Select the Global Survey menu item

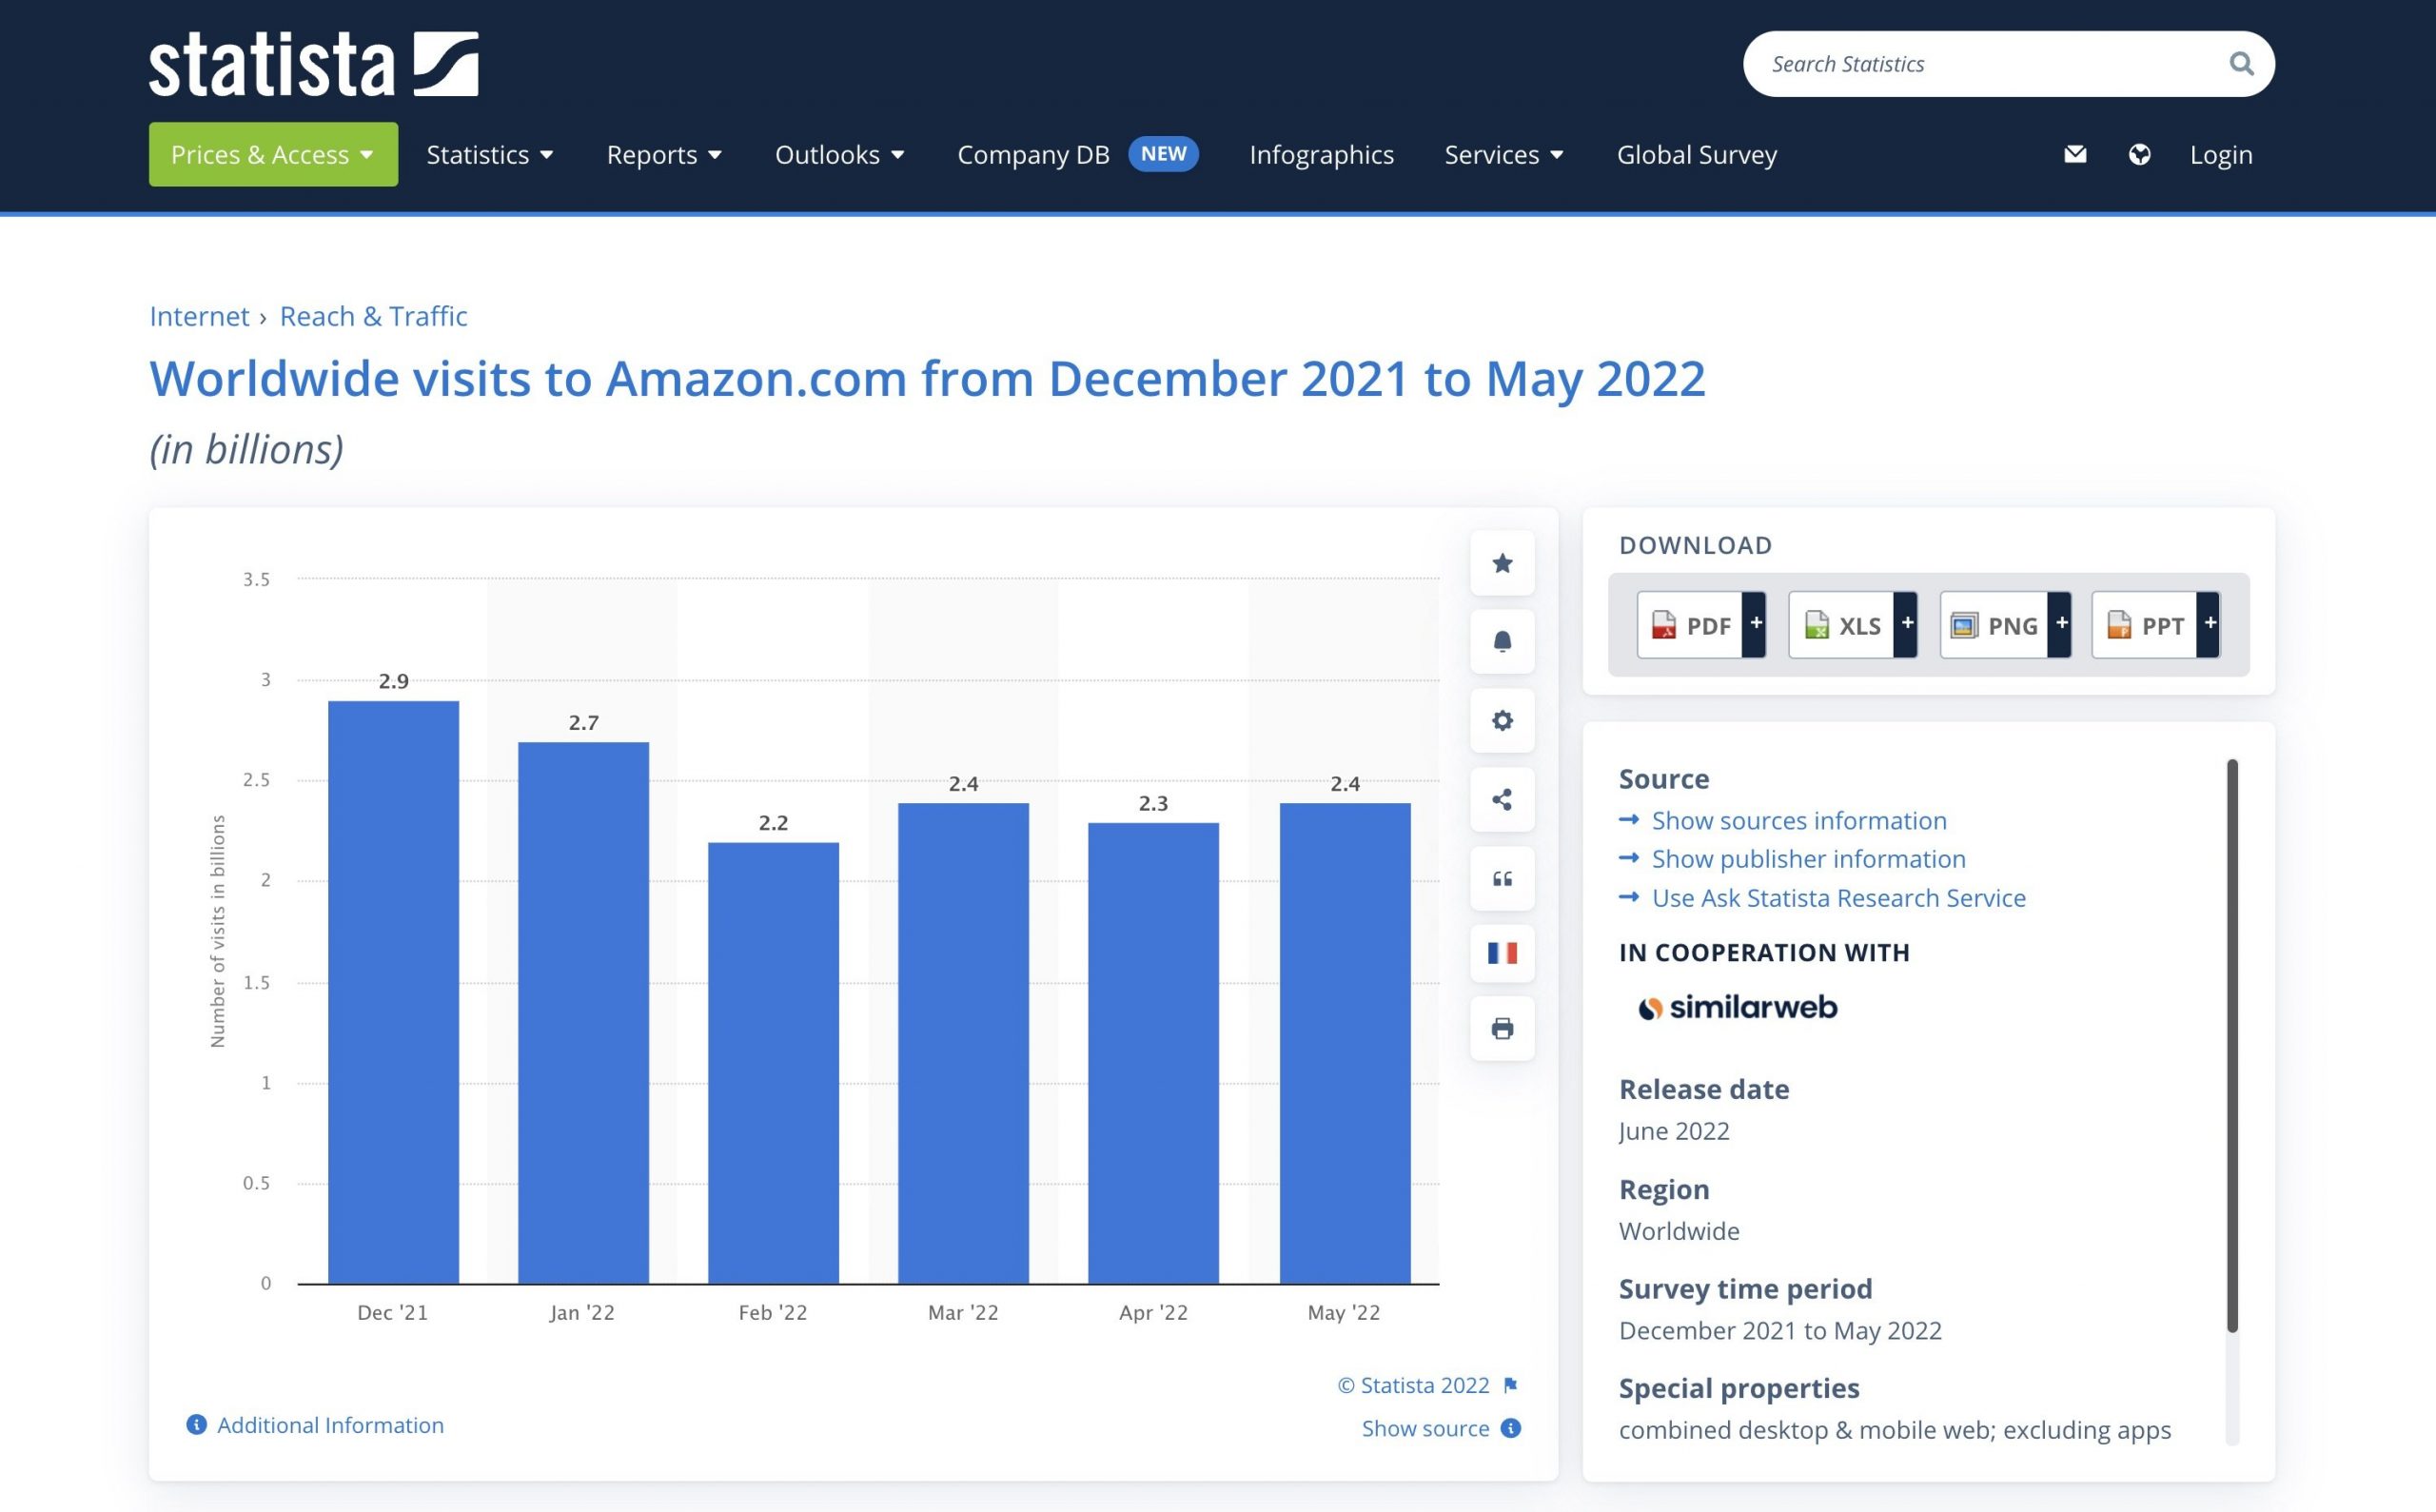click(1696, 153)
